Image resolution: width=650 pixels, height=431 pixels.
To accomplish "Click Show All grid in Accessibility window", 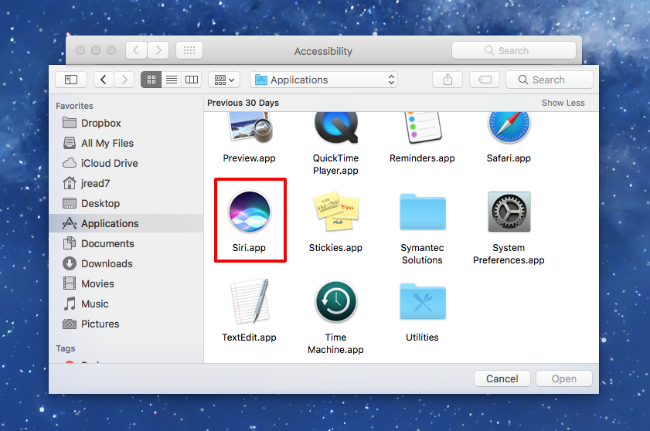I will click(x=189, y=51).
